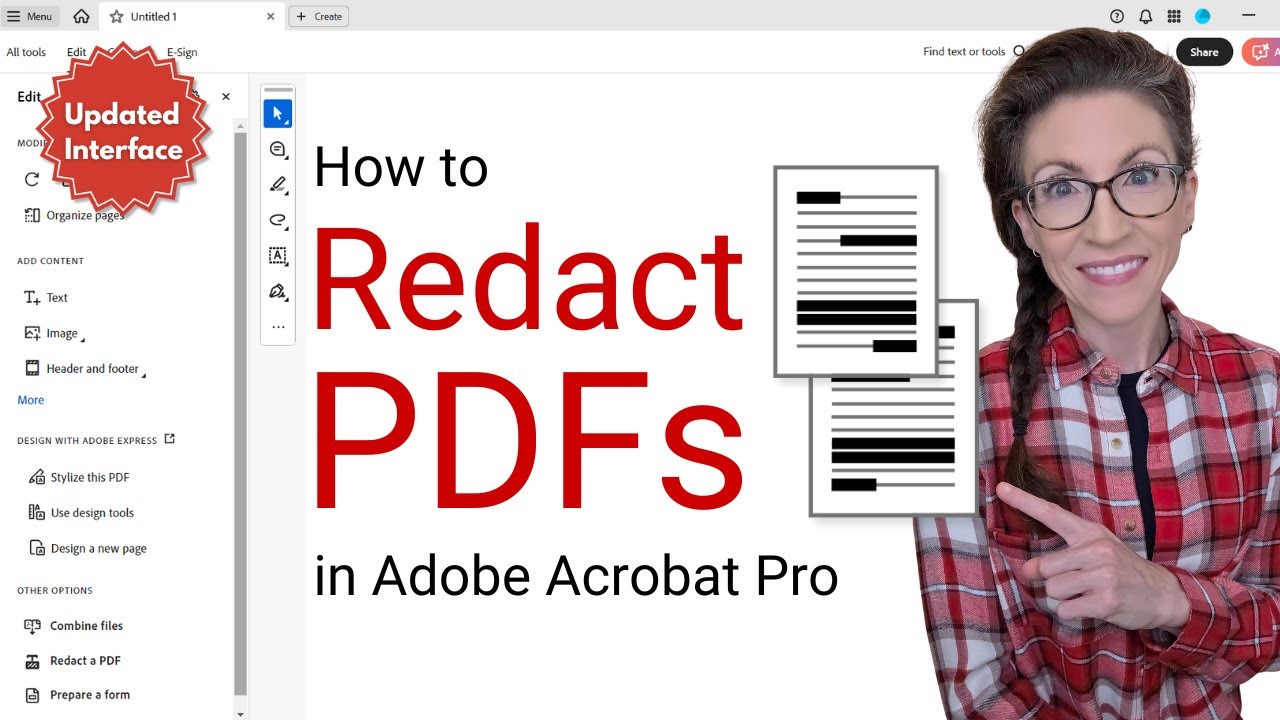Choose Design a new page
This screenshot has width=1280, height=720.
point(88,549)
